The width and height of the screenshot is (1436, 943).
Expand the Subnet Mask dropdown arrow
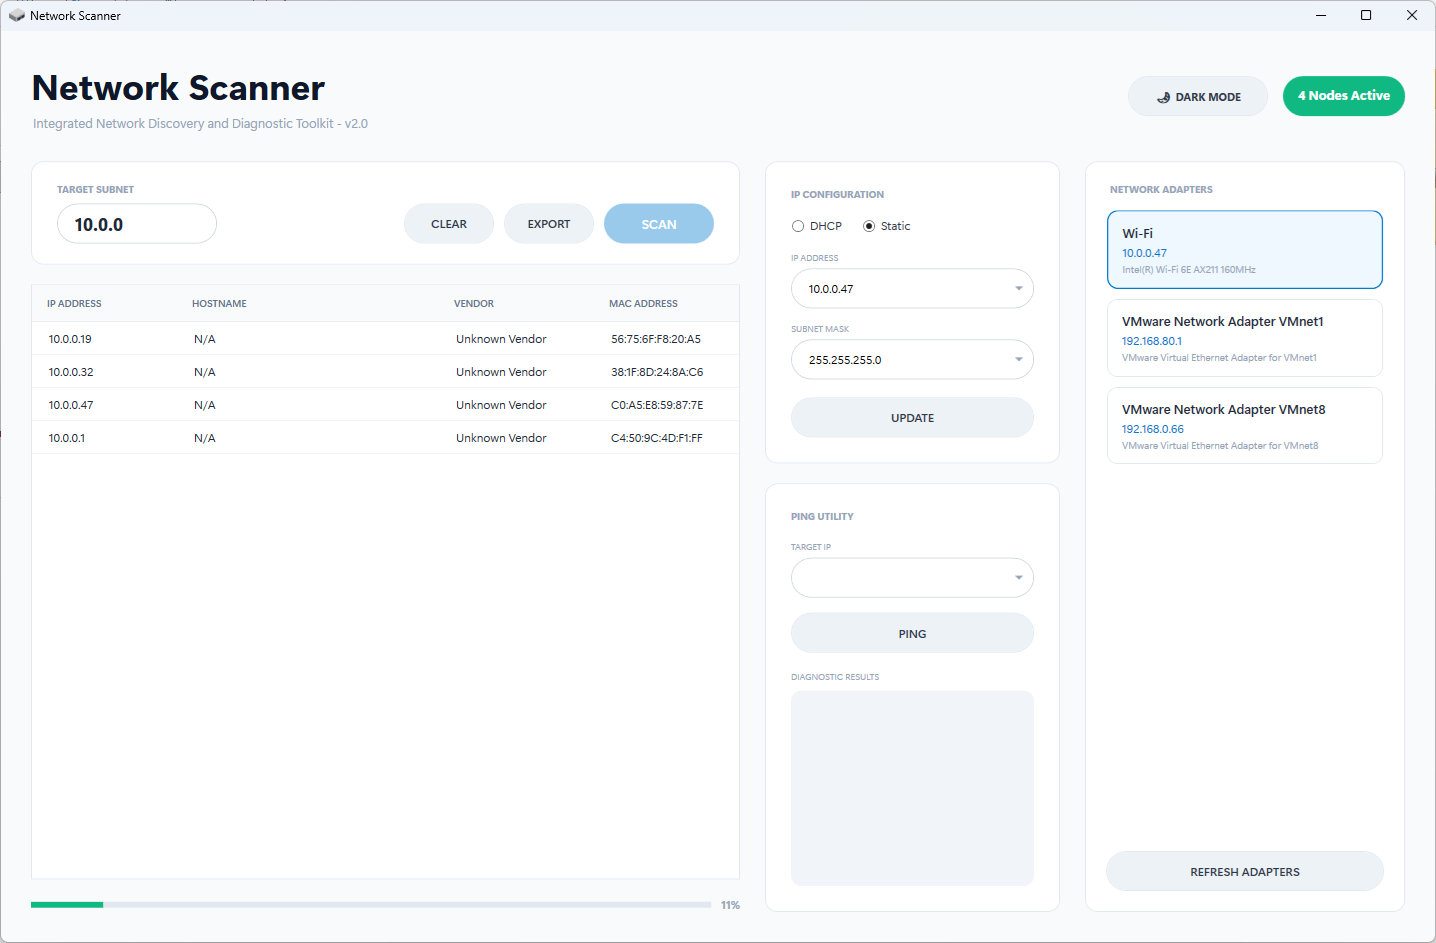pyautogui.click(x=1018, y=360)
